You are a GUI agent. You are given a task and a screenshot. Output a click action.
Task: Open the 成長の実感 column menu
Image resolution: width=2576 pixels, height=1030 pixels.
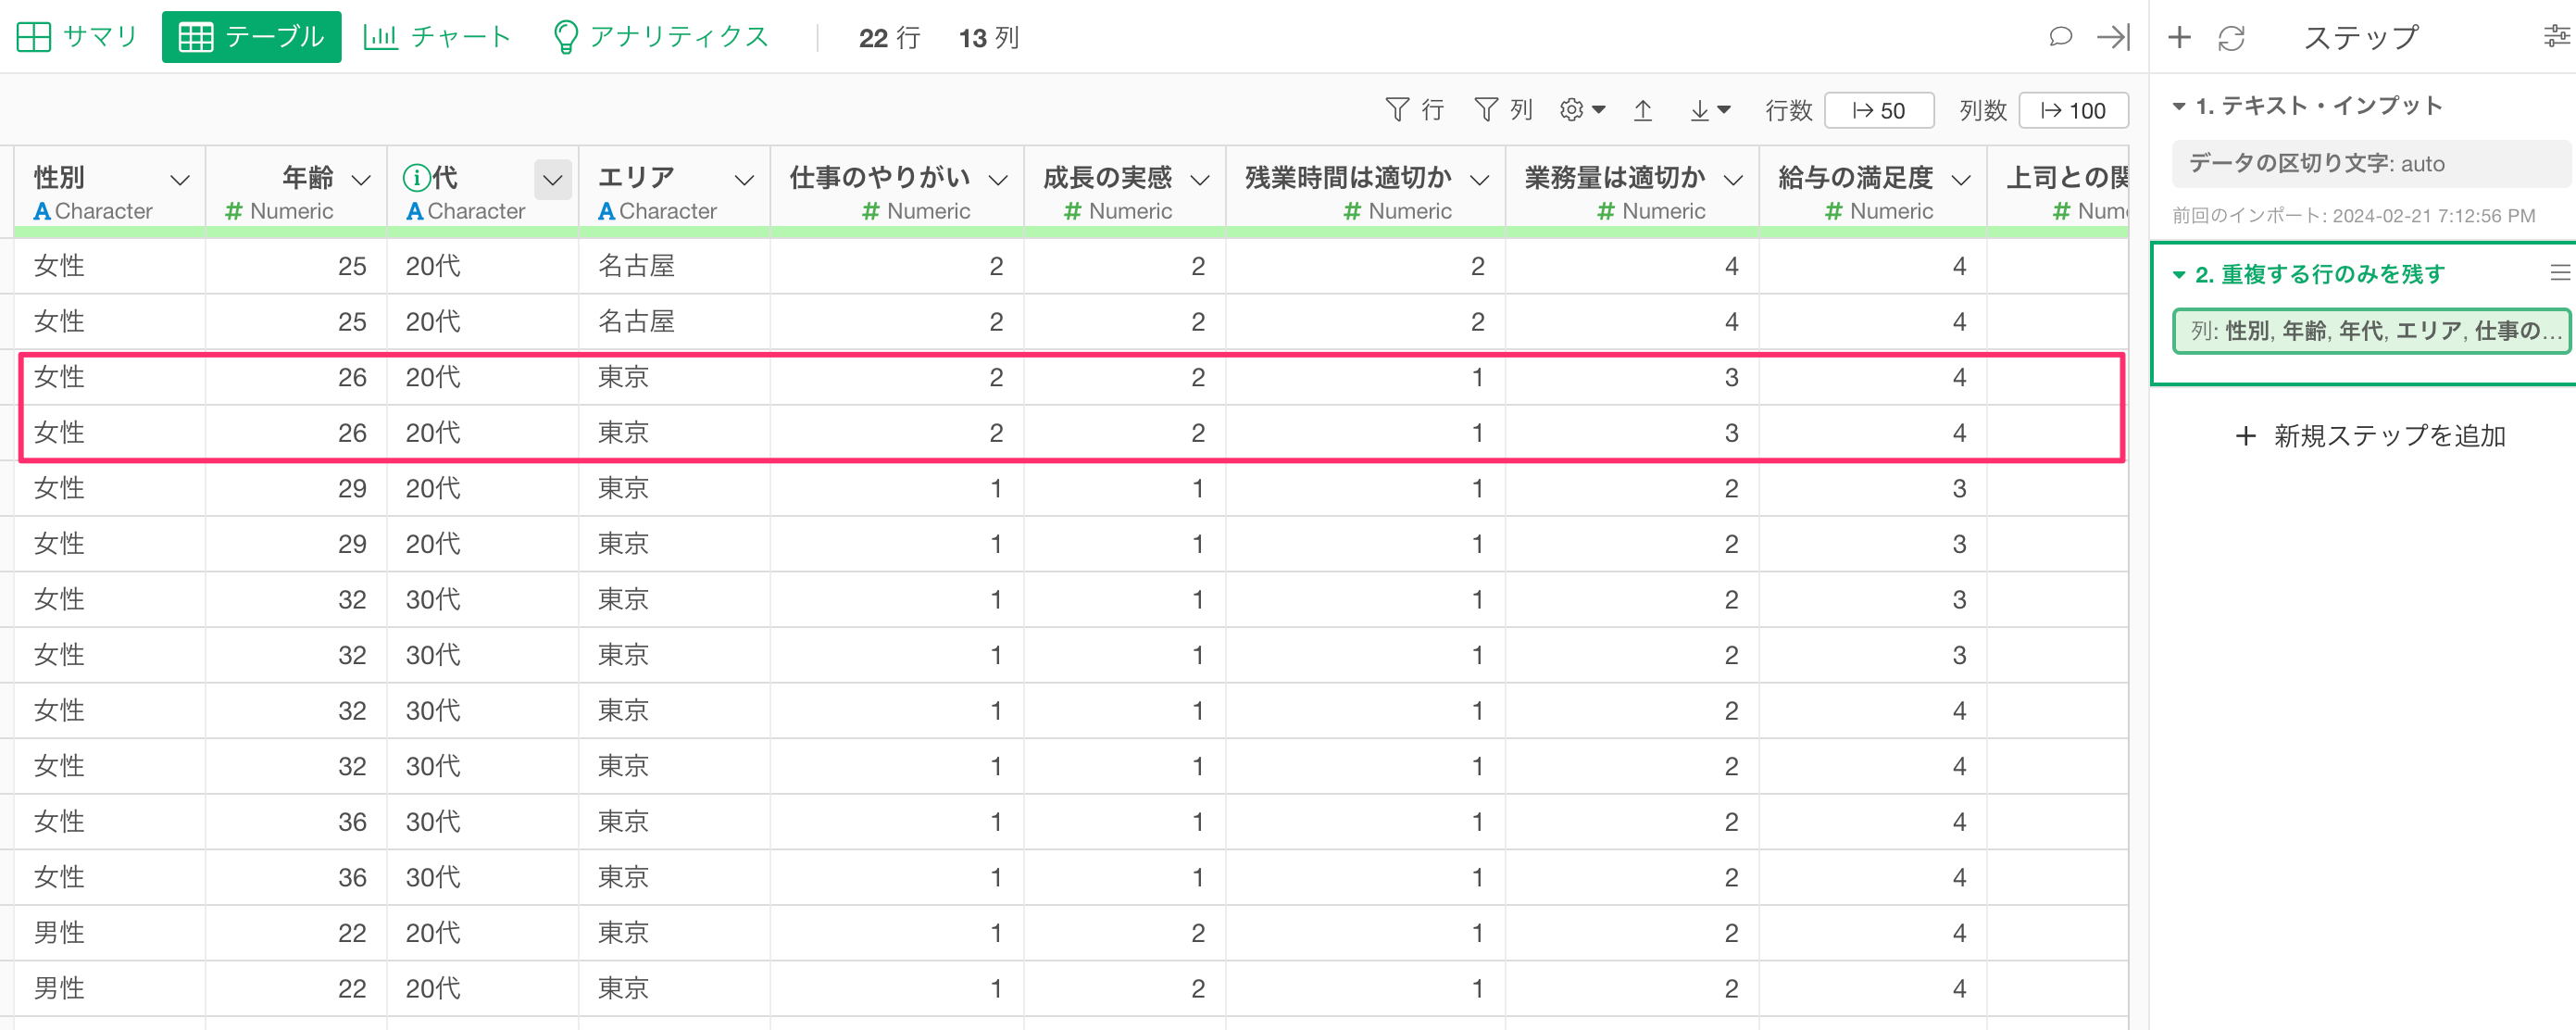click(1200, 180)
